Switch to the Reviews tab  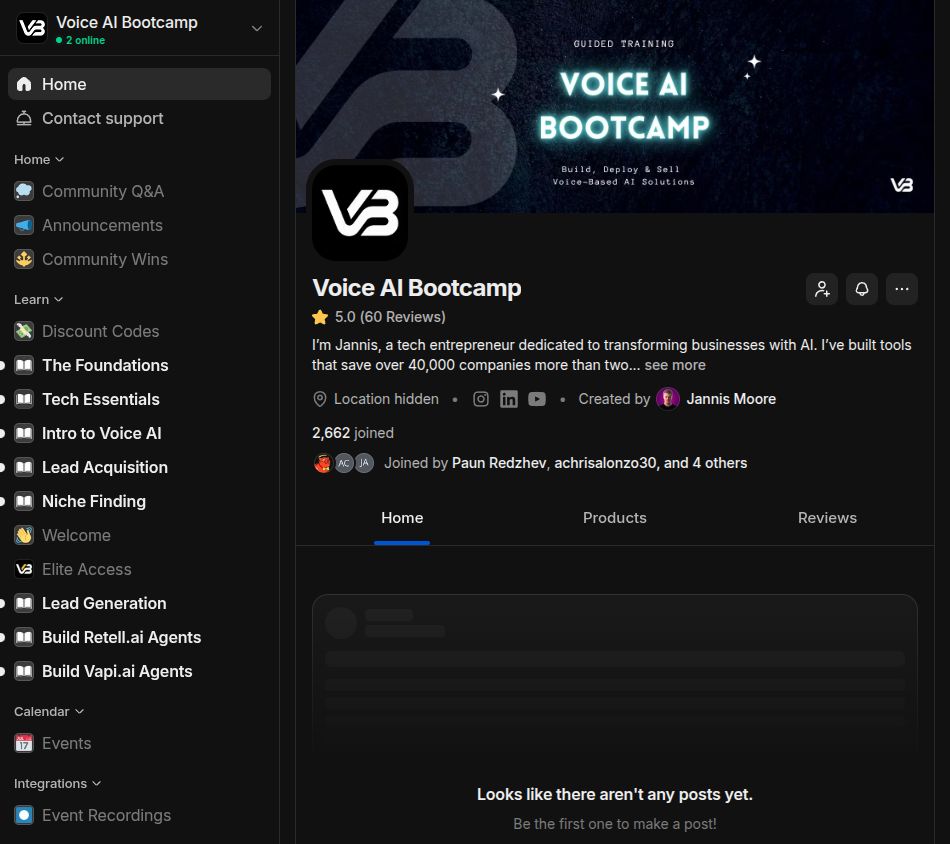click(x=827, y=518)
